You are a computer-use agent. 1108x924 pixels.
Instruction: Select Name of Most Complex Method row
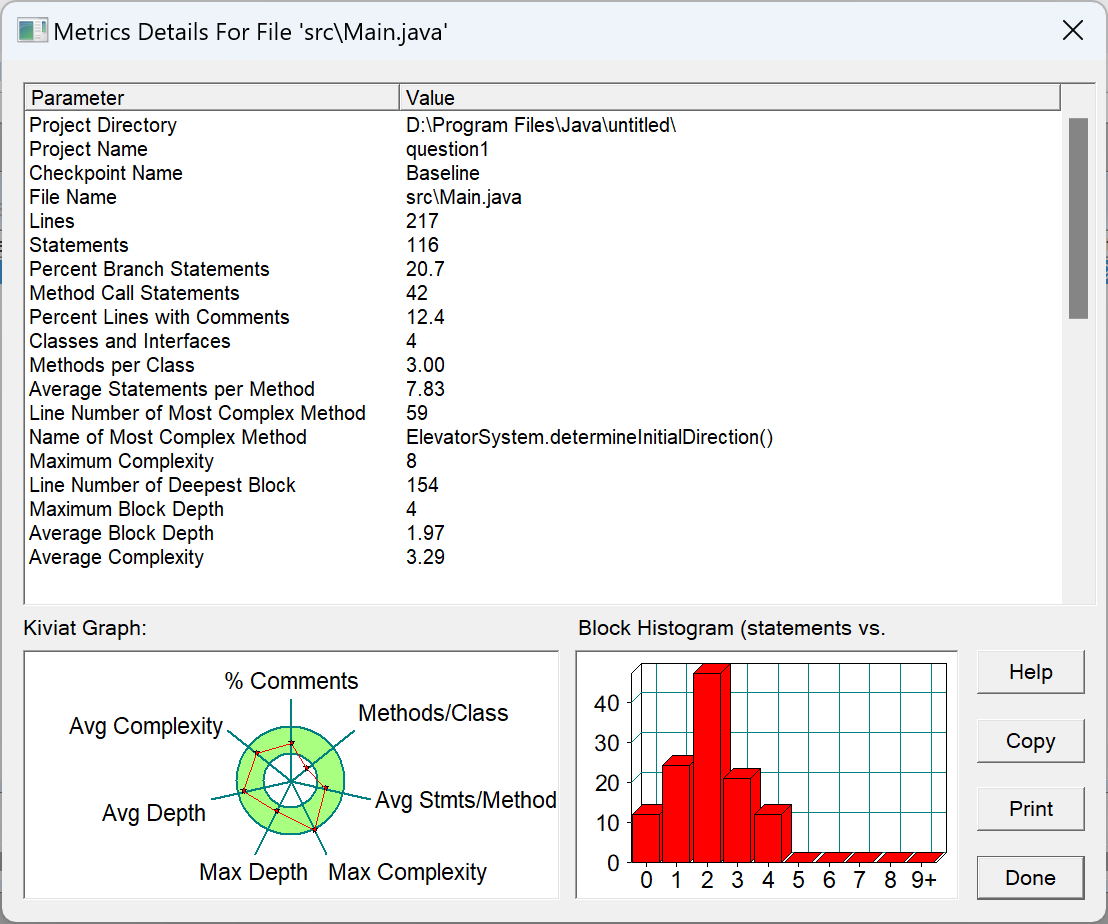click(x=543, y=437)
